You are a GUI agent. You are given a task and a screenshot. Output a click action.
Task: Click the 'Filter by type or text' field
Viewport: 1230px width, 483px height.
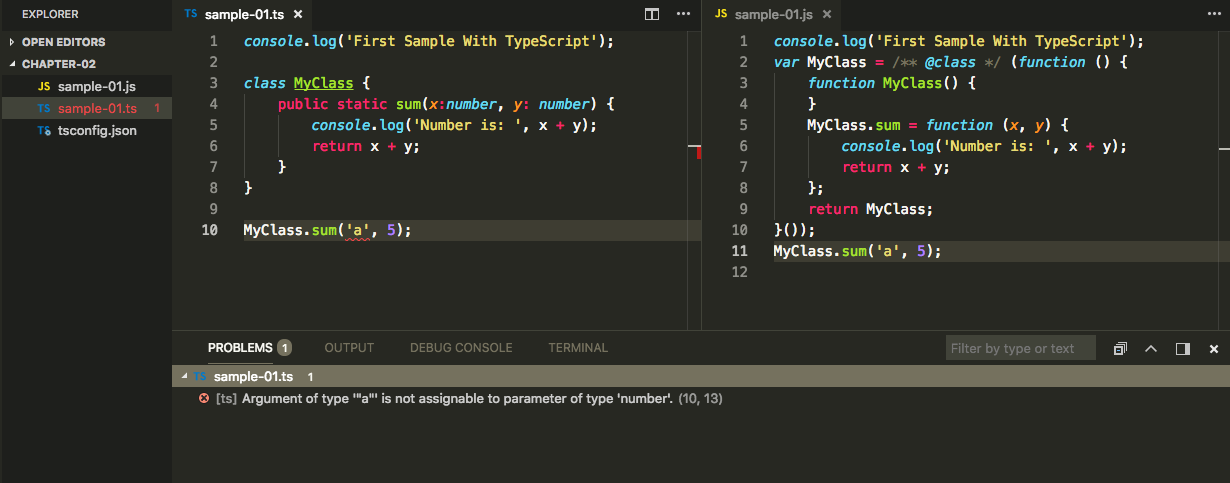[x=1020, y=348]
